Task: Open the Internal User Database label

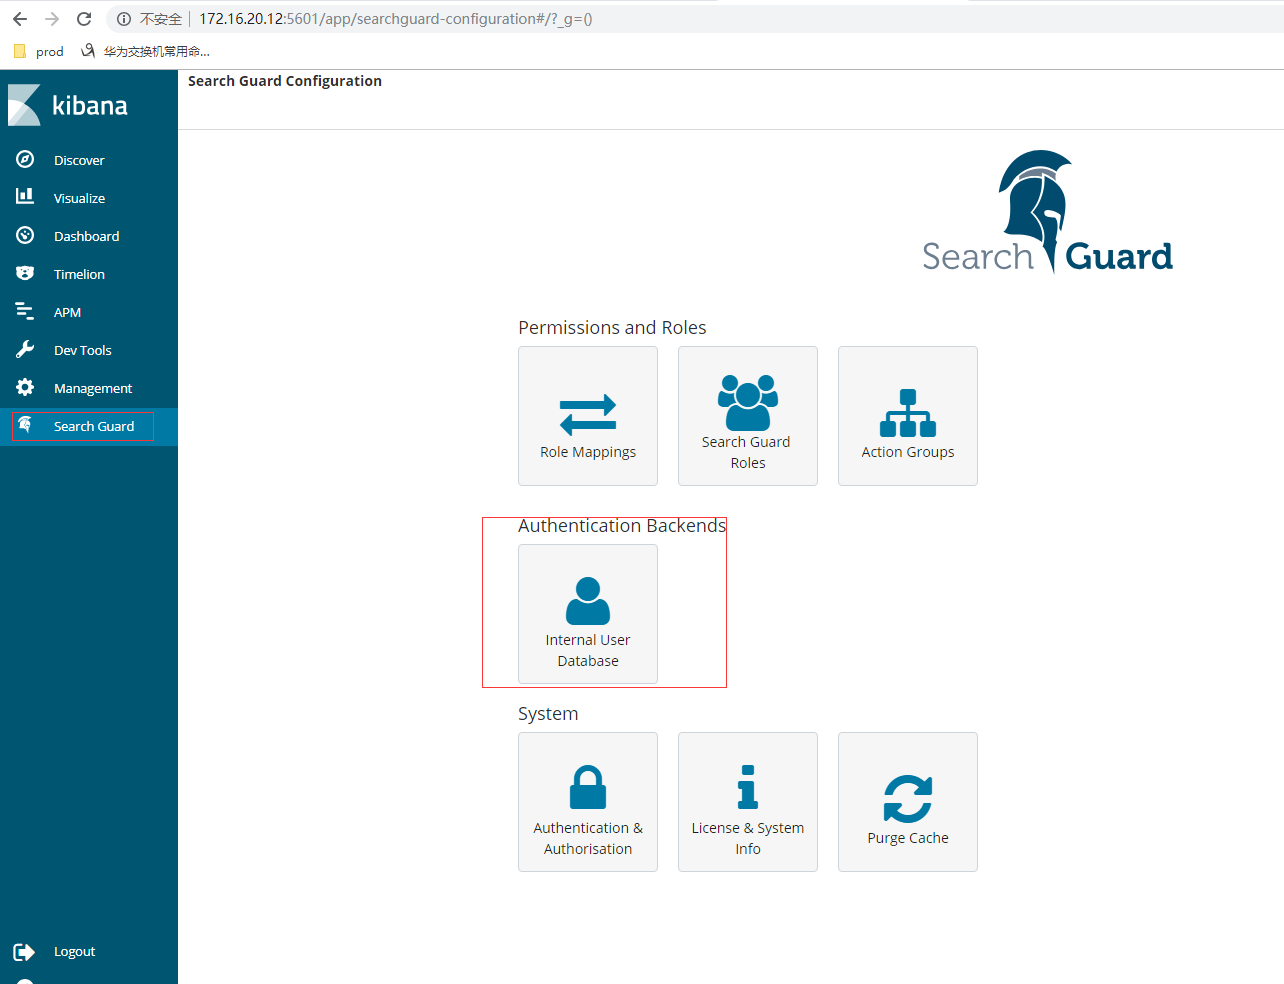Action: click(588, 650)
